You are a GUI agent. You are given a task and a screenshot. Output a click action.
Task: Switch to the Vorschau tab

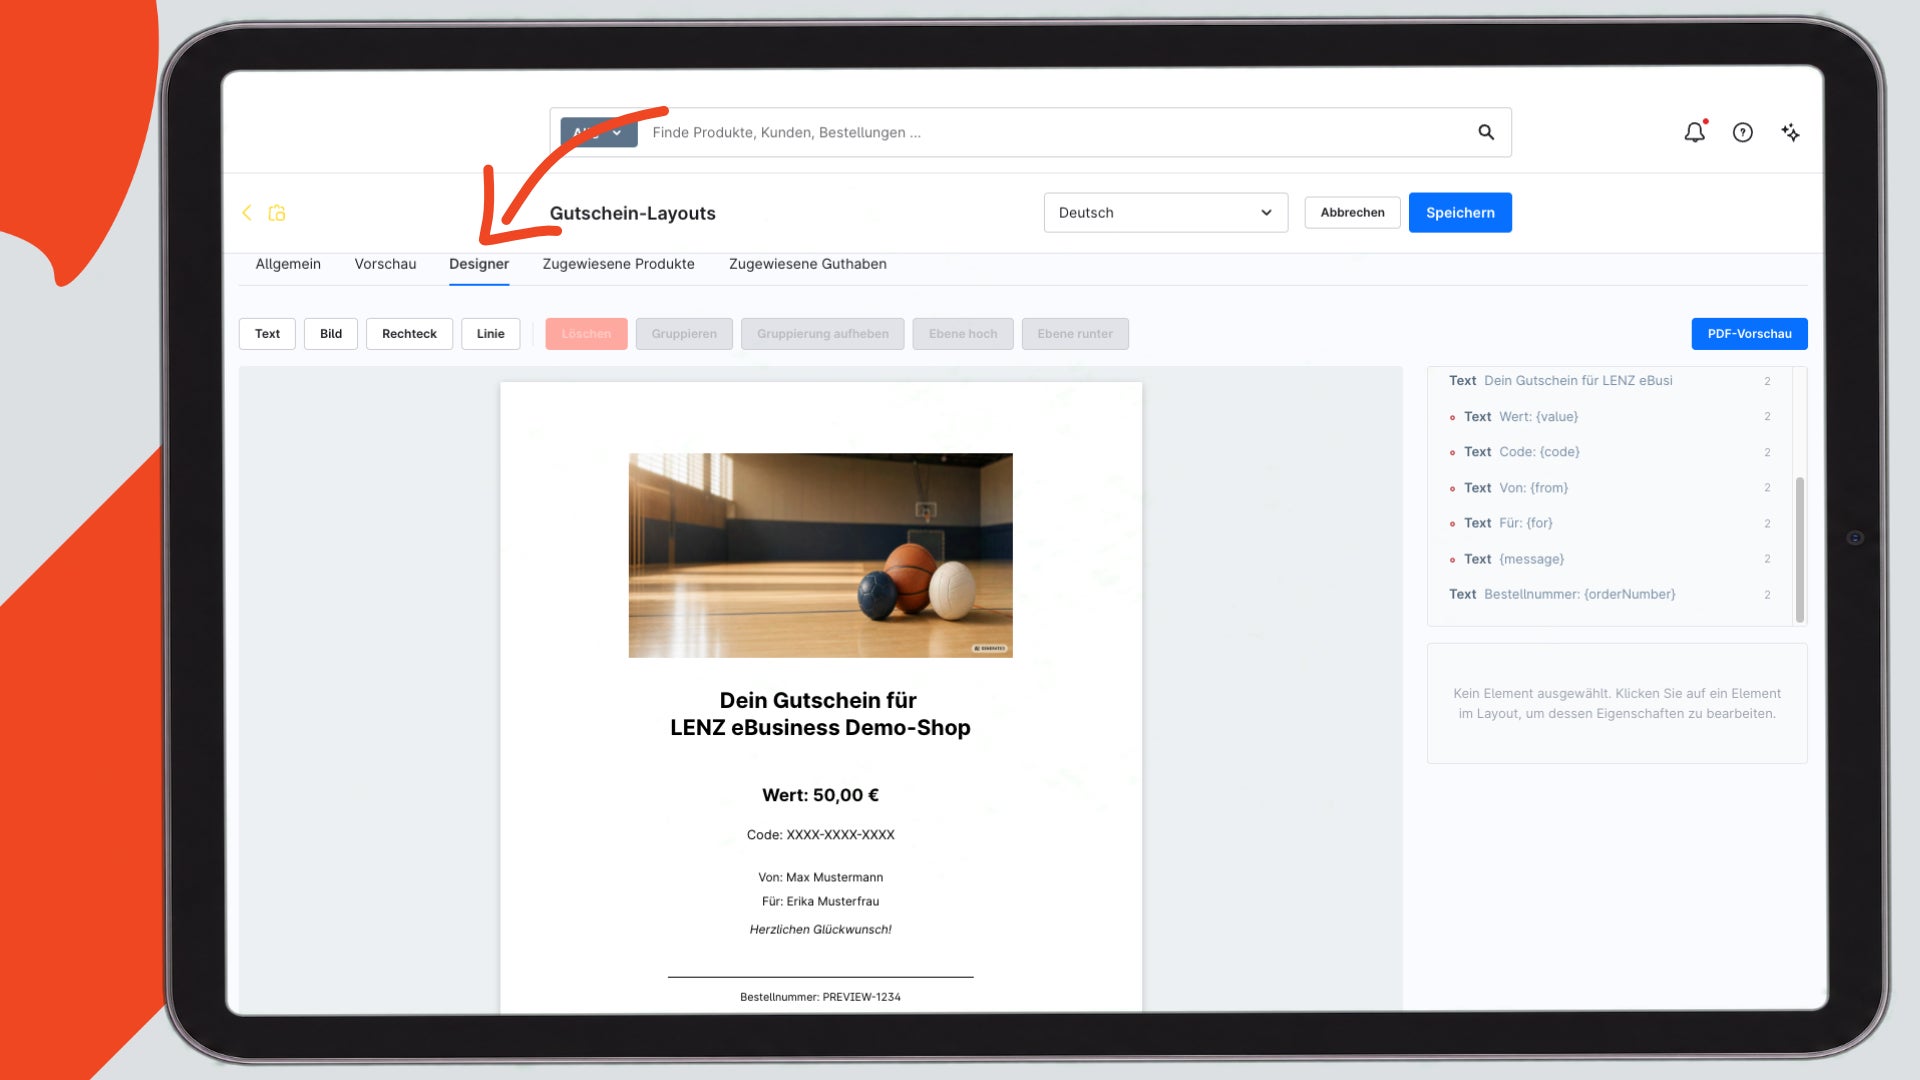385,264
